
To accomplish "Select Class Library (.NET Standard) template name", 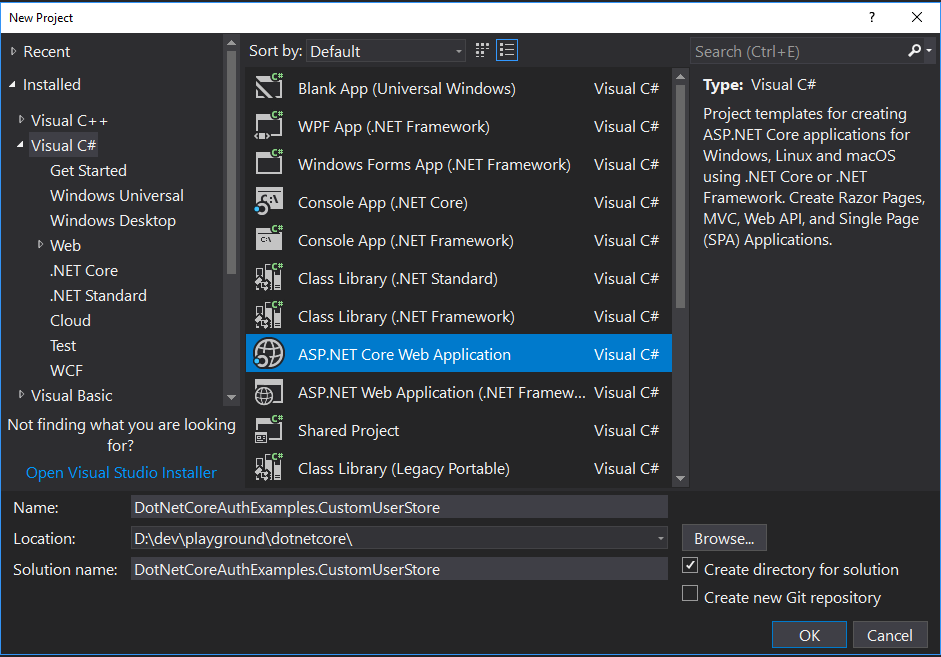I will [x=398, y=278].
